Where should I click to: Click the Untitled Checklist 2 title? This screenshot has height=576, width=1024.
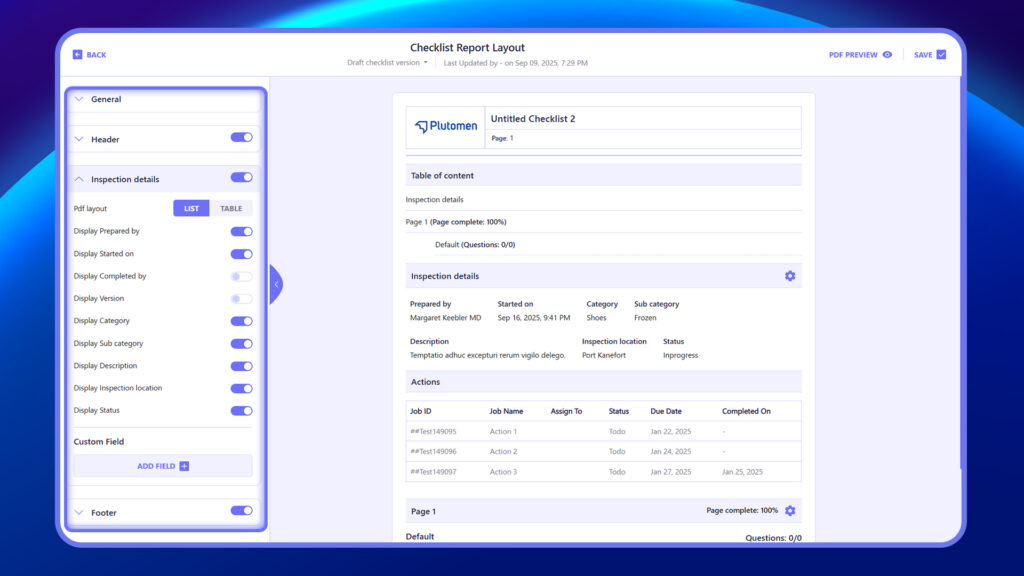point(533,119)
